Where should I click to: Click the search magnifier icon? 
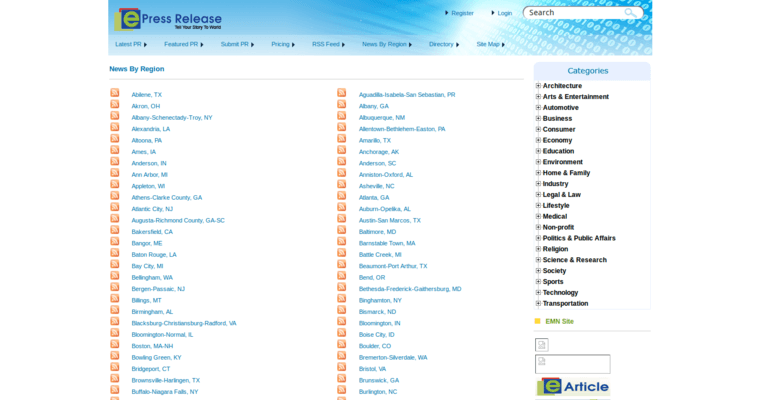coord(630,13)
